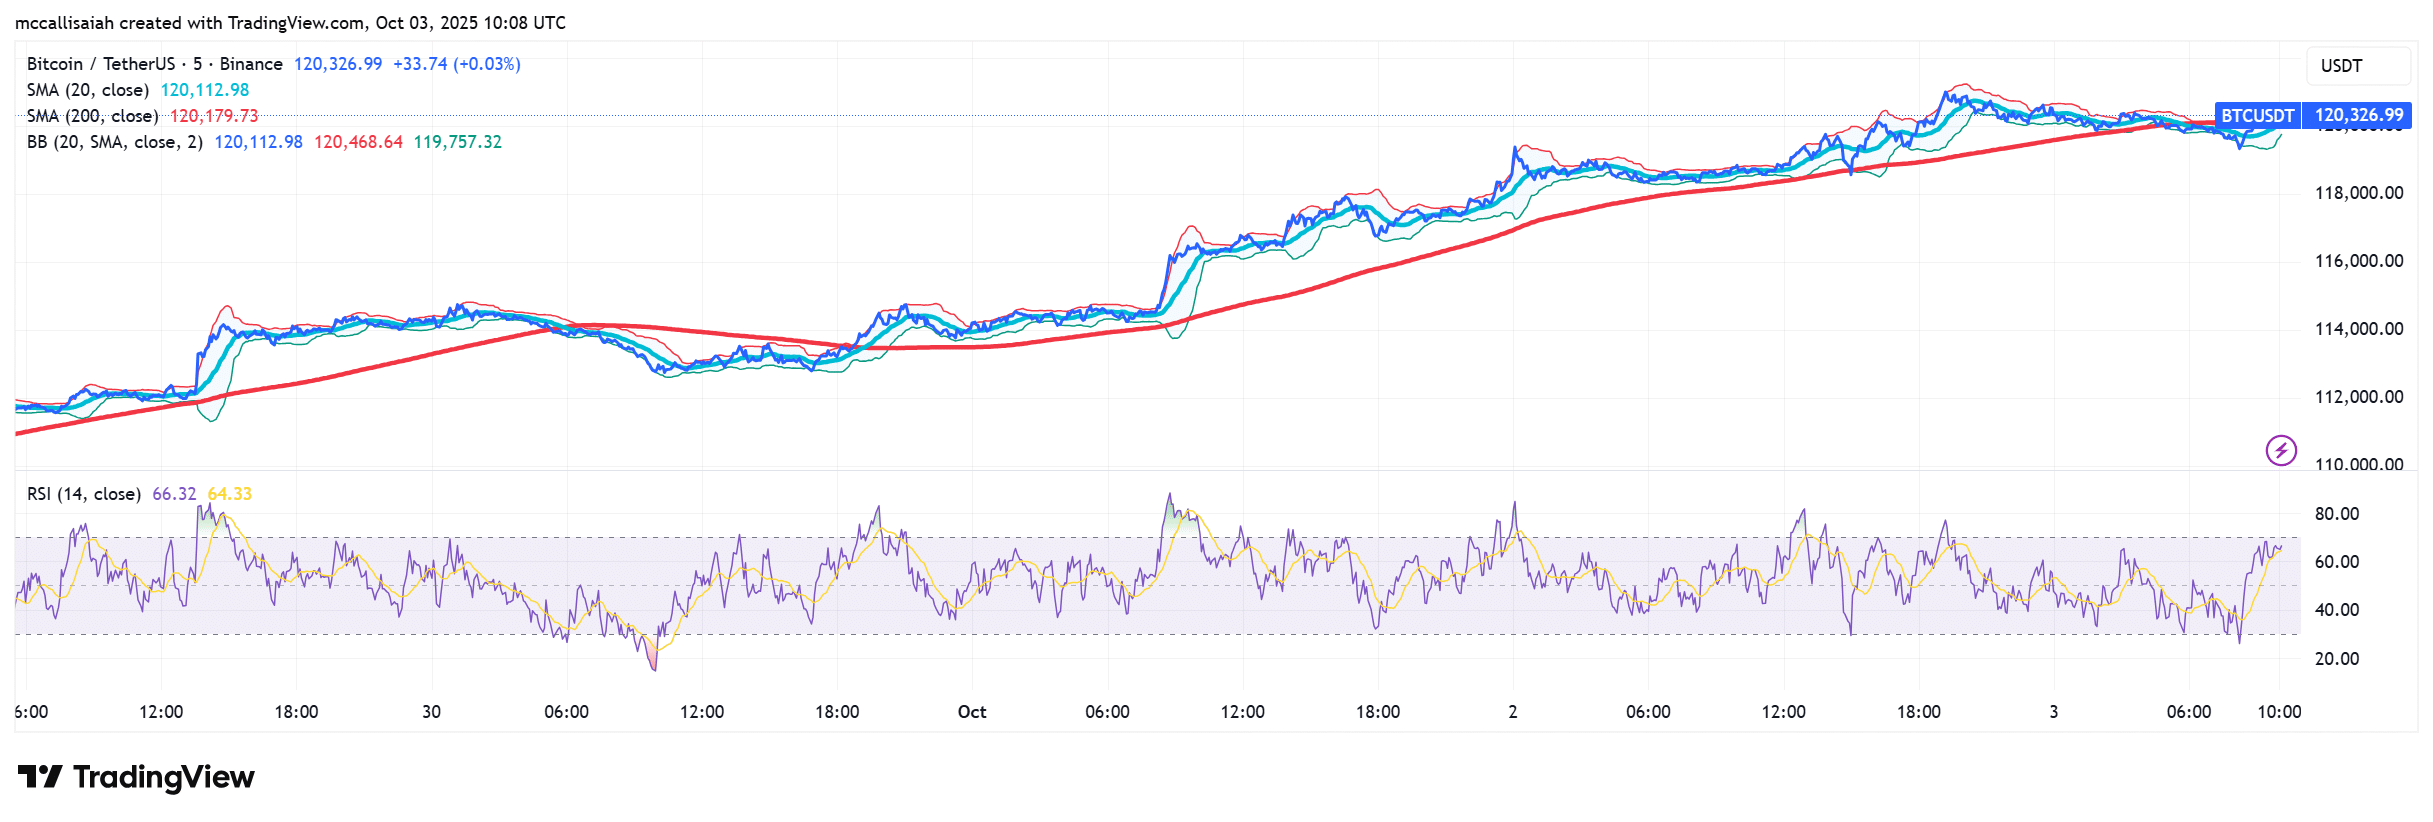Click the green lower band value 119,757.32
2433x822 pixels.
click(x=457, y=142)
